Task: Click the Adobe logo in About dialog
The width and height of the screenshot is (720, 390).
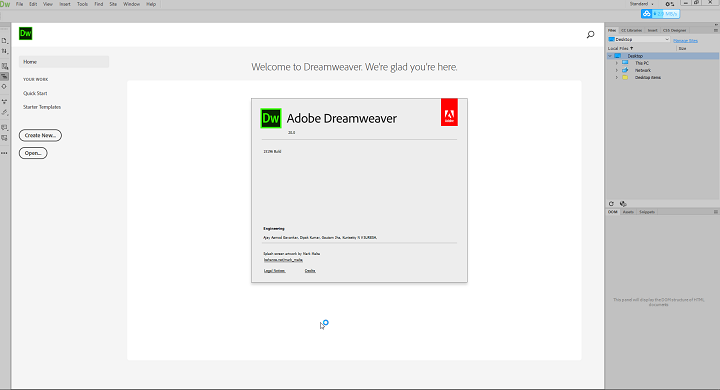Action: pos(449,112)
